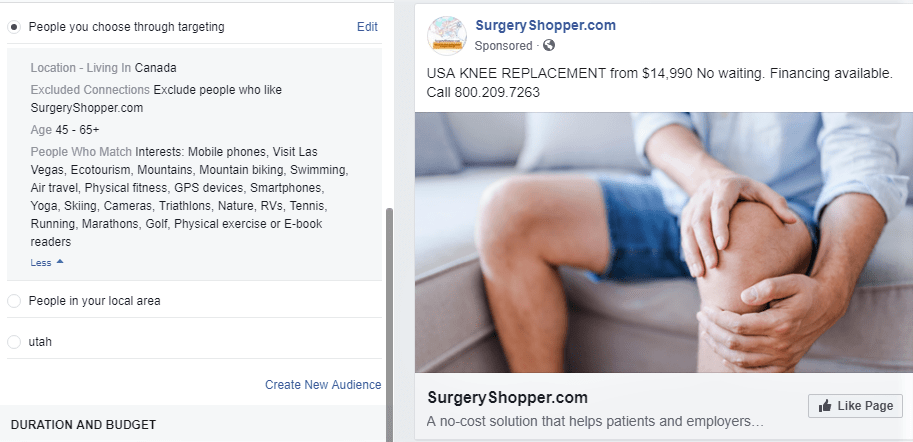Click the knee pain ad image
Screen dimensions: 913x442
[x=664, y=242]
